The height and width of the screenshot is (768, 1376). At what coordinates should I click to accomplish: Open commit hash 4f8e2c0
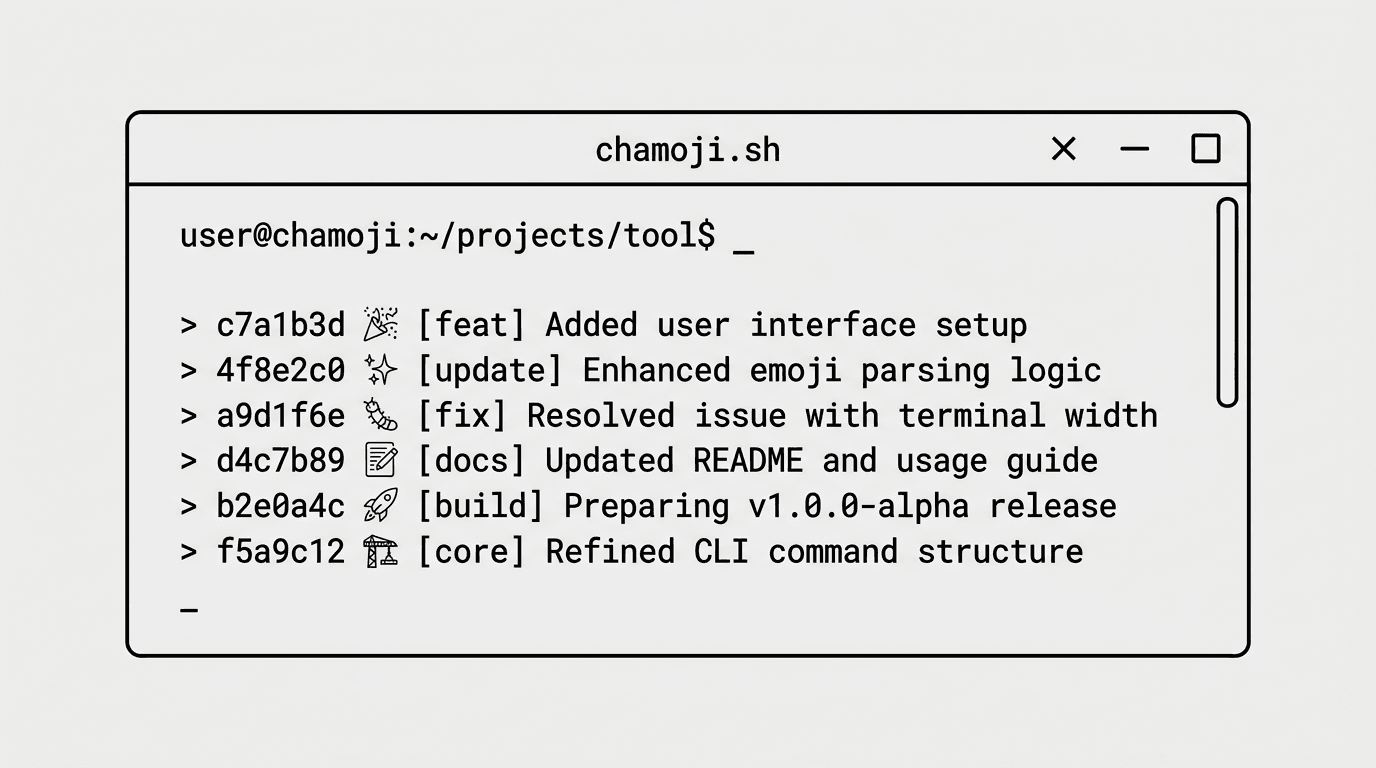[280, 370]
